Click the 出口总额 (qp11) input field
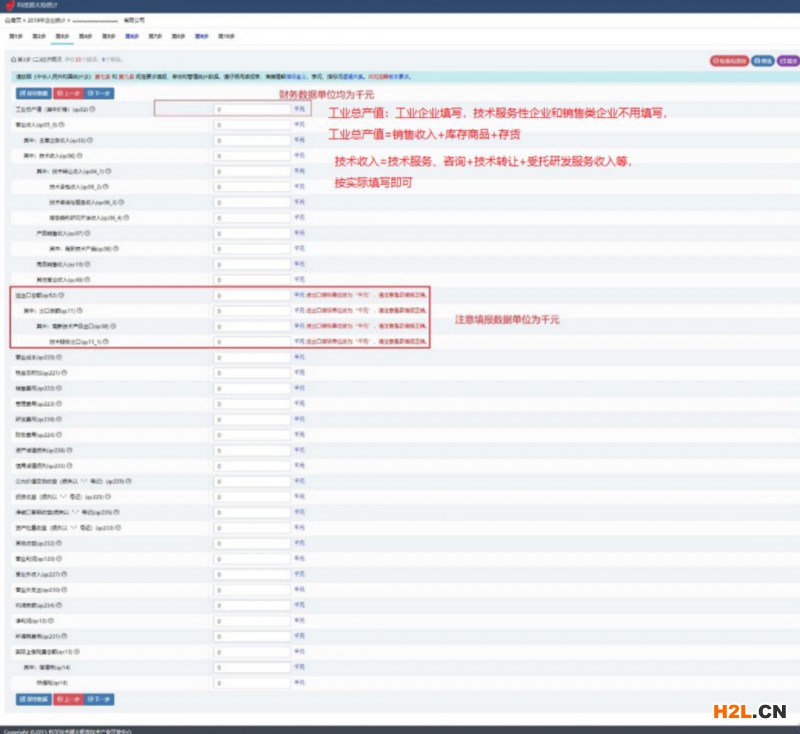The image size is (800, 734). pyautogui.click(x=252, y=311)
